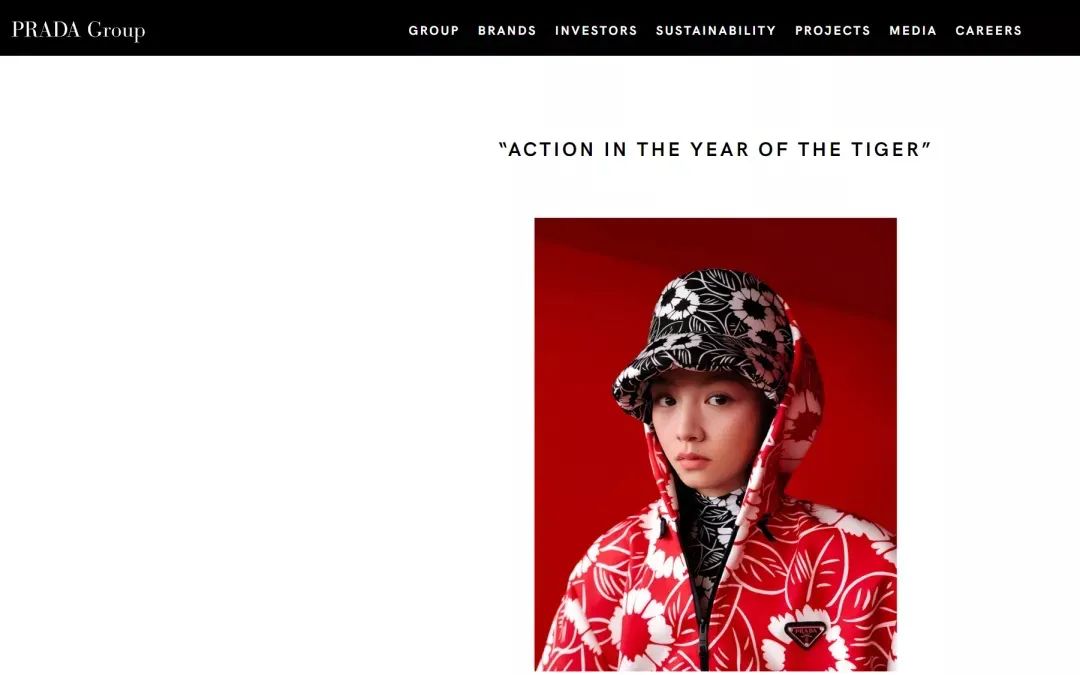Go to the INVESTORS section
This screenshot has height=675, width=1080.
(596, 30)
